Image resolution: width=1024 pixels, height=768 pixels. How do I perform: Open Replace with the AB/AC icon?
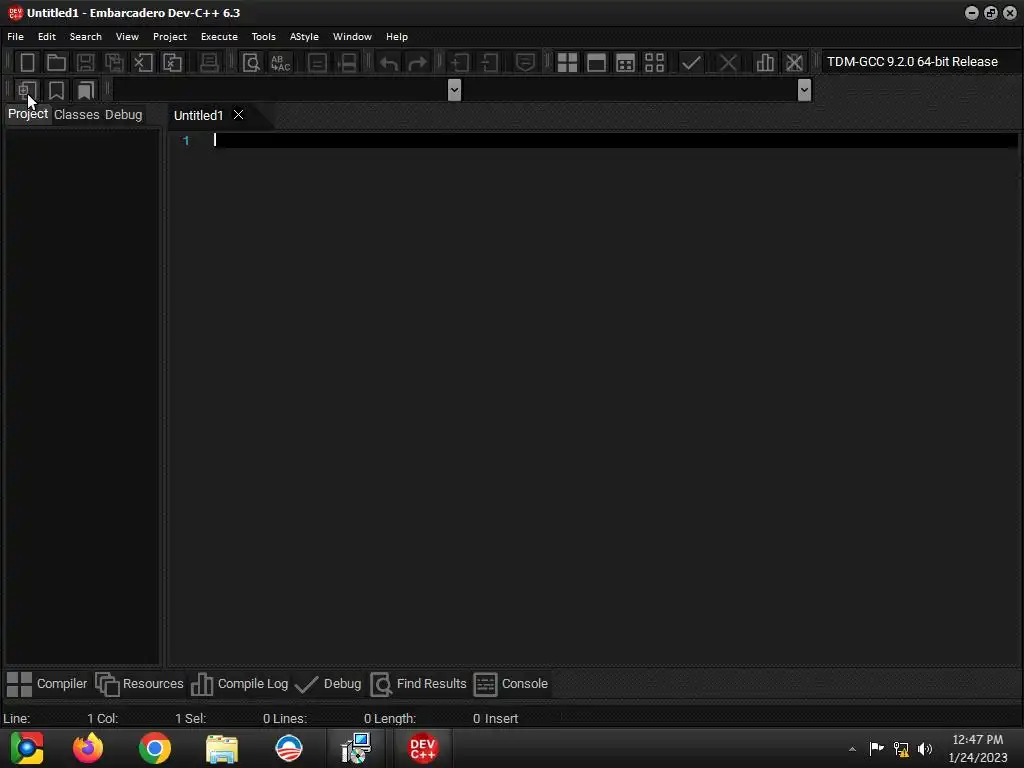click(x=280, y=63)
